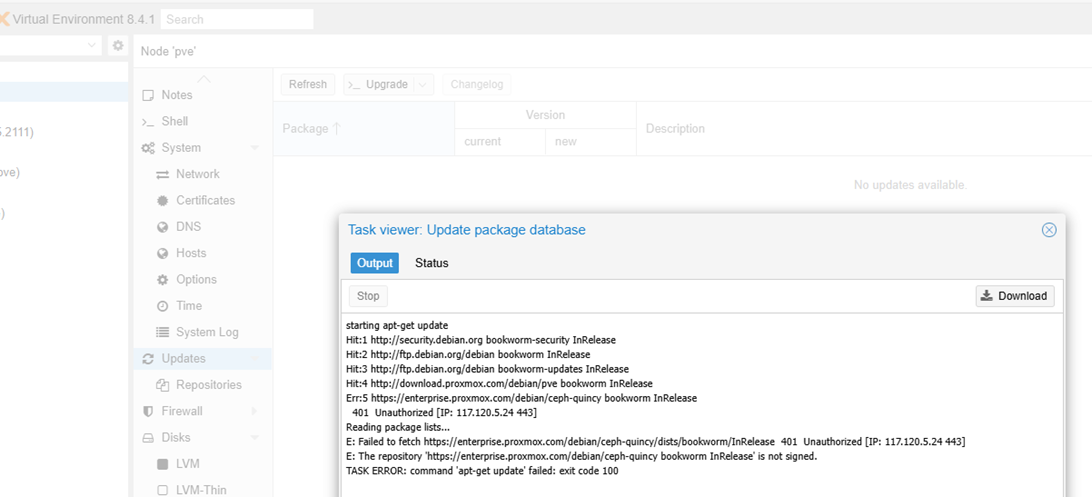Image resolution: width=1092 pixels, height=497 pixels.
Task: Click the Stop button in Task viewer
Action: pyautogui.click(x=368, y=296)
